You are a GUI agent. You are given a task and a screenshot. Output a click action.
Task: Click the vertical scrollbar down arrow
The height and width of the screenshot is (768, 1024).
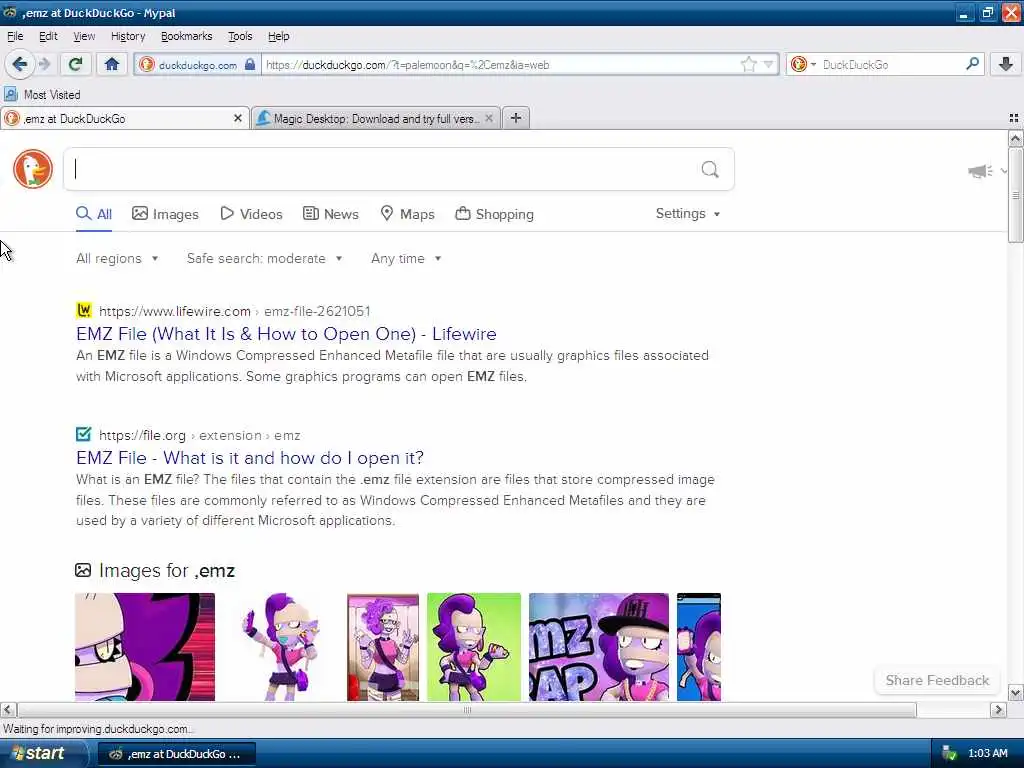click(1015, 693)
